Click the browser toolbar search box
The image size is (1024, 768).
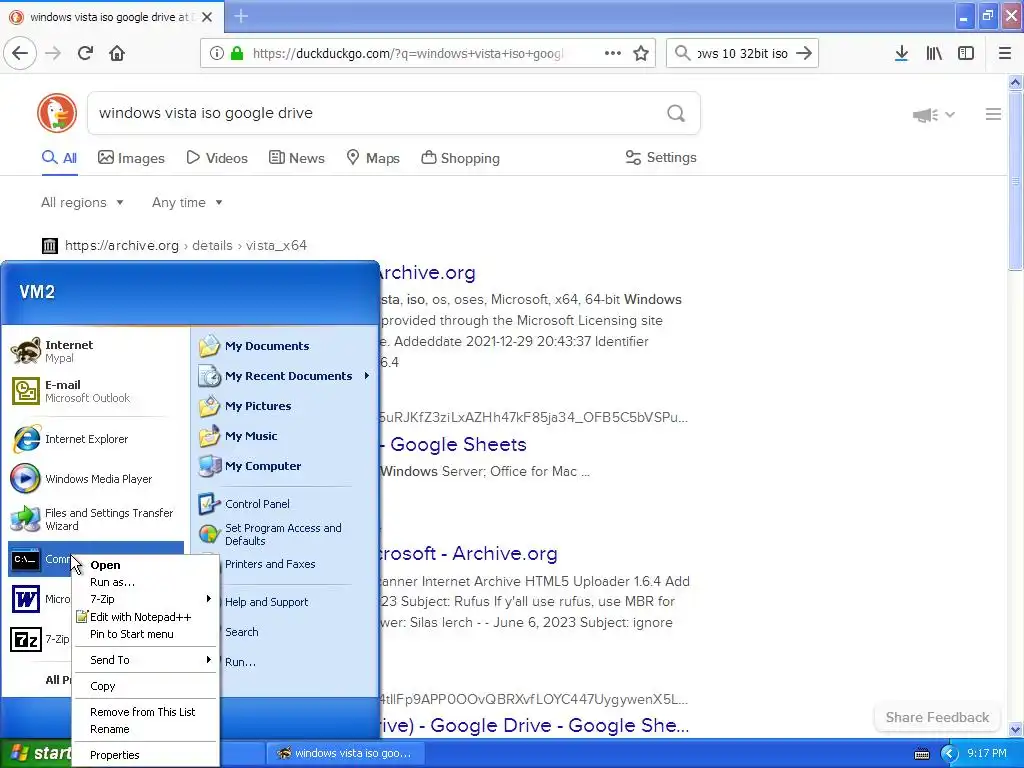coord(743,53)
